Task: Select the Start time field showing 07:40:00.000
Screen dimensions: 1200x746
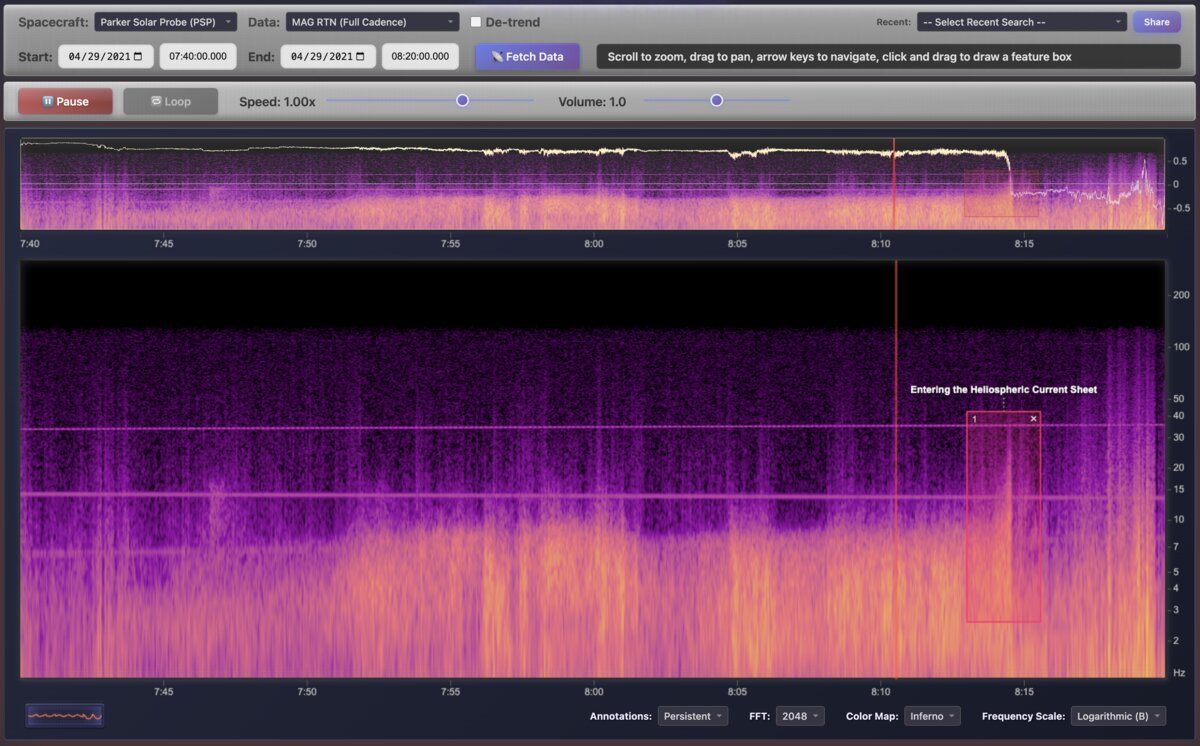Action: 197,57
